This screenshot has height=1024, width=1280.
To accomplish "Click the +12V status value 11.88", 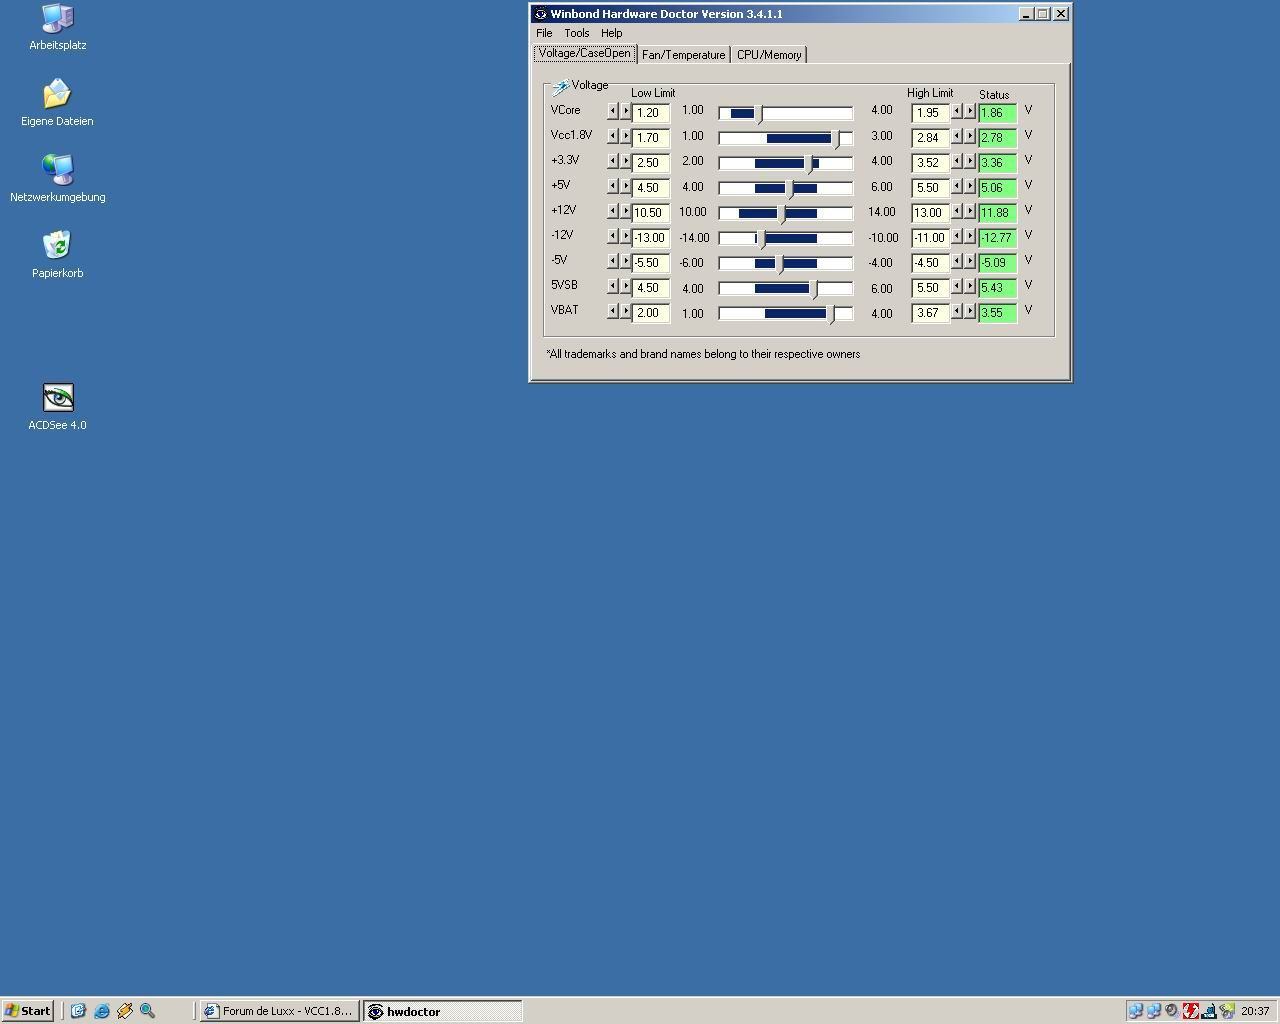I will (998, 213).
